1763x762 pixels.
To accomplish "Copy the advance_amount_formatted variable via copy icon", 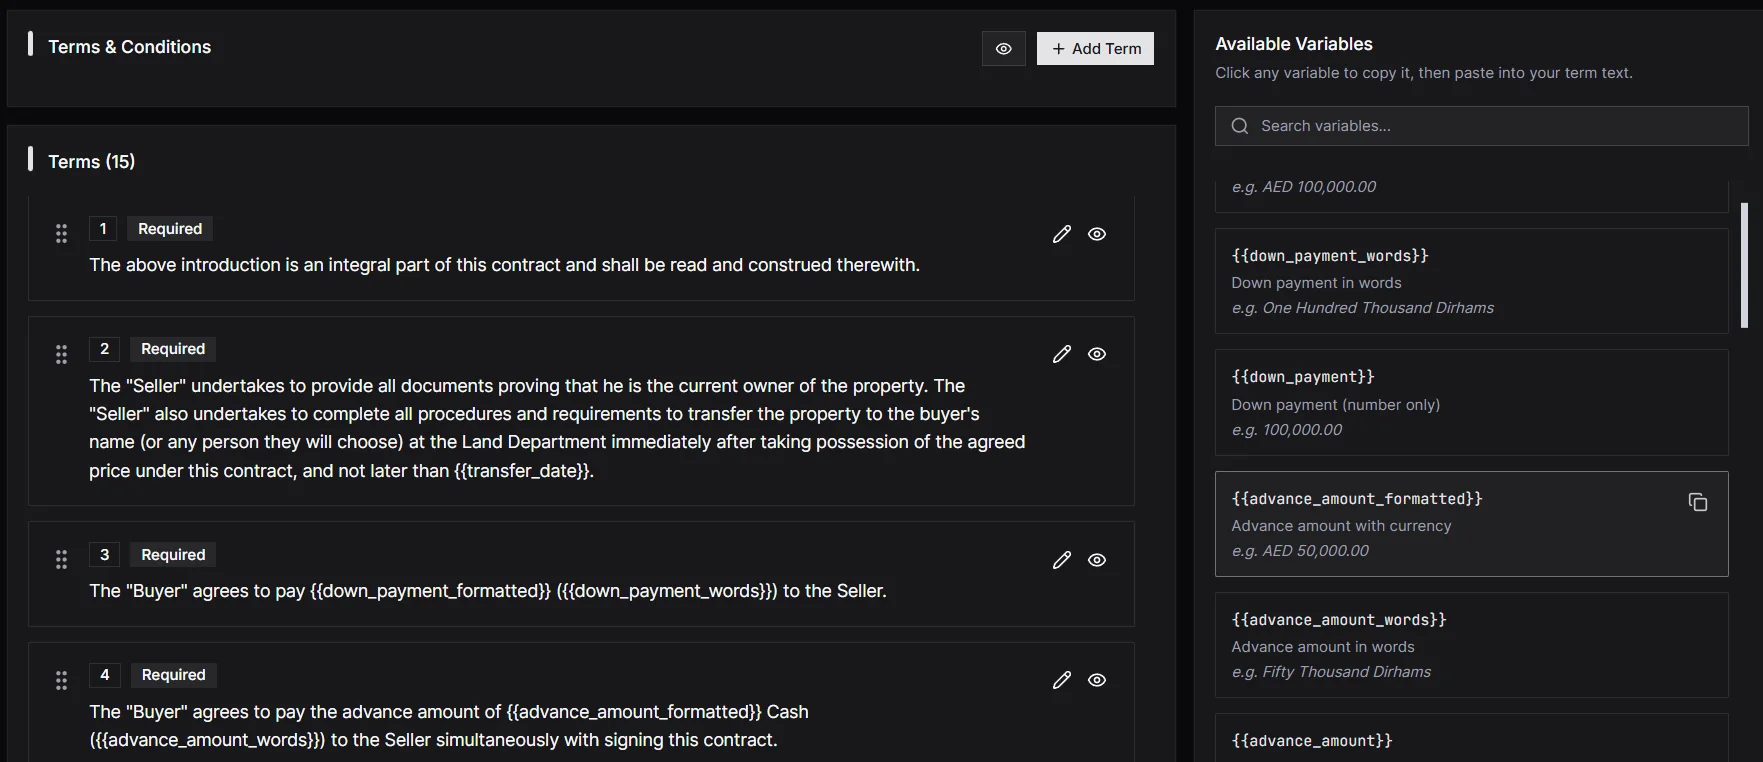I will coord(1697,502).
